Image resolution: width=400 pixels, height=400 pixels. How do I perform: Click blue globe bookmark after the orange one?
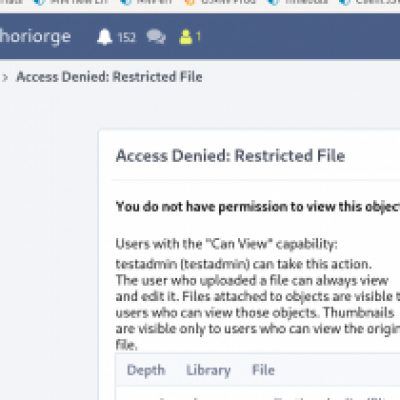(x=274, y=2)
